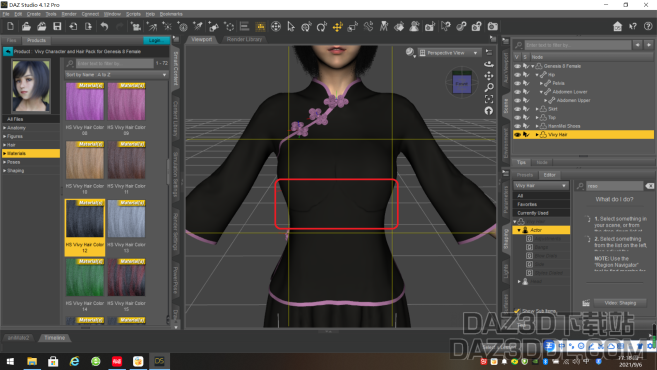Create new spotlight icon in toolbar
The image size is (657, 370).
click(198, 27)
